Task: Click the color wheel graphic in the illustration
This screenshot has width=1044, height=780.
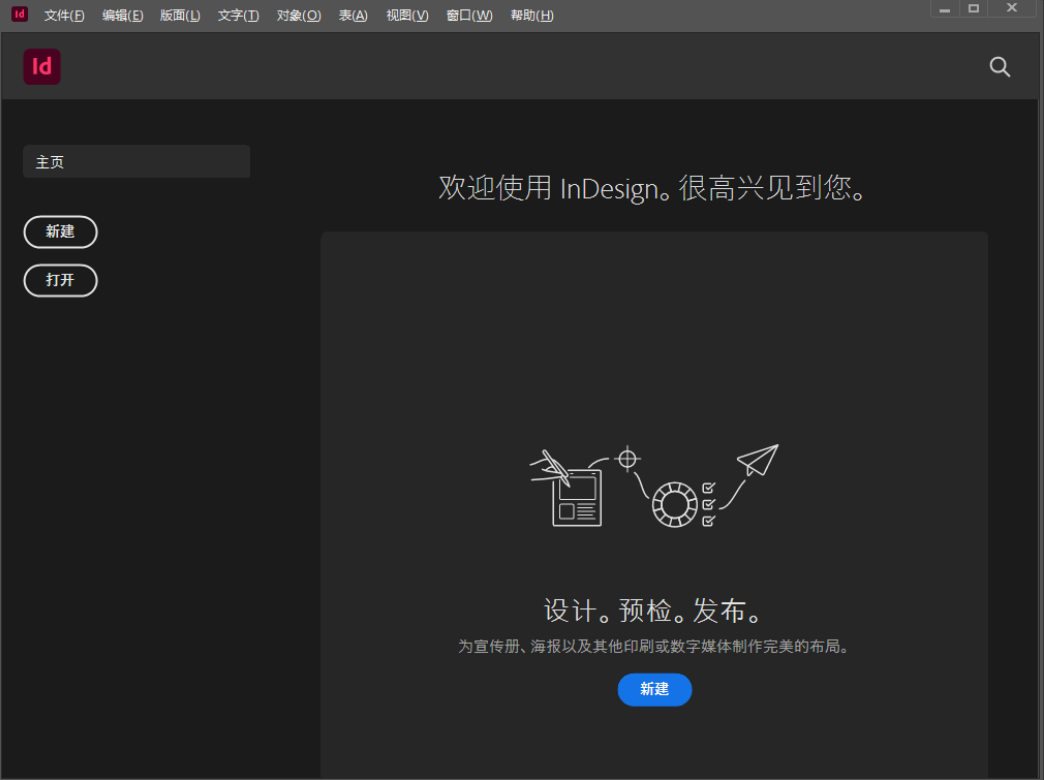Action: [x=675, y=503]
